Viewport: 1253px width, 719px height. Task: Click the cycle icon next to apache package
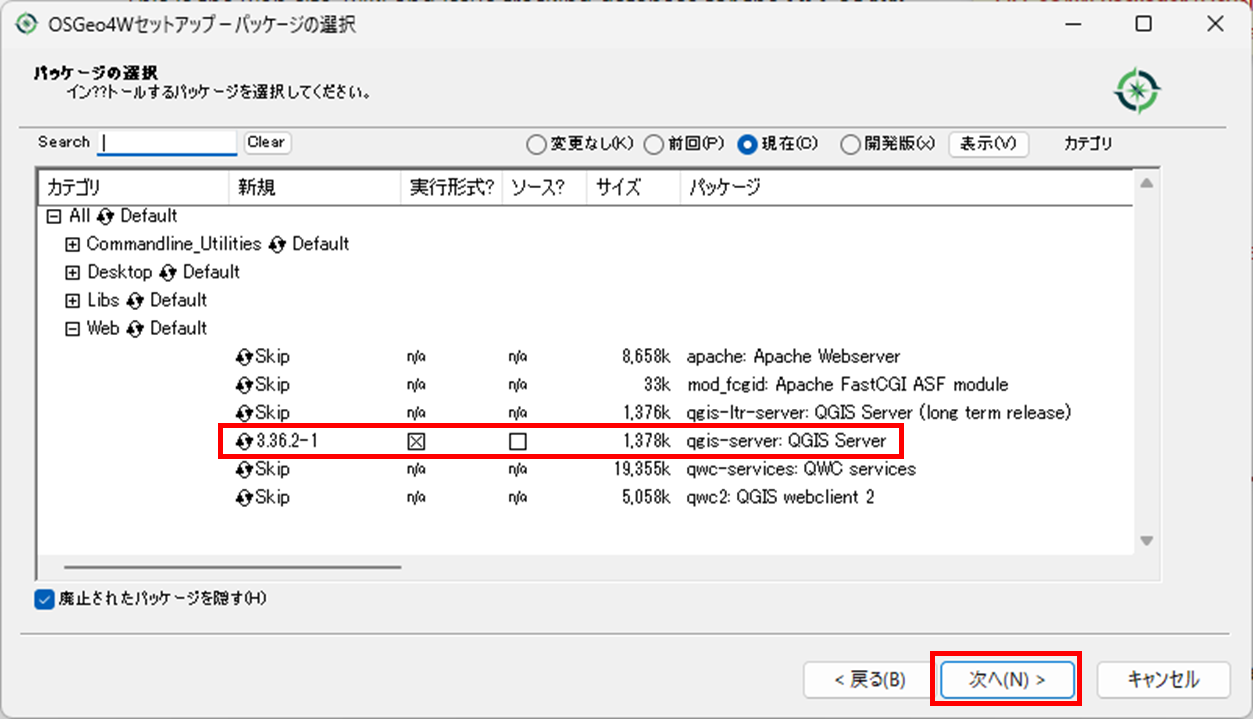click(x=243, y=356)
